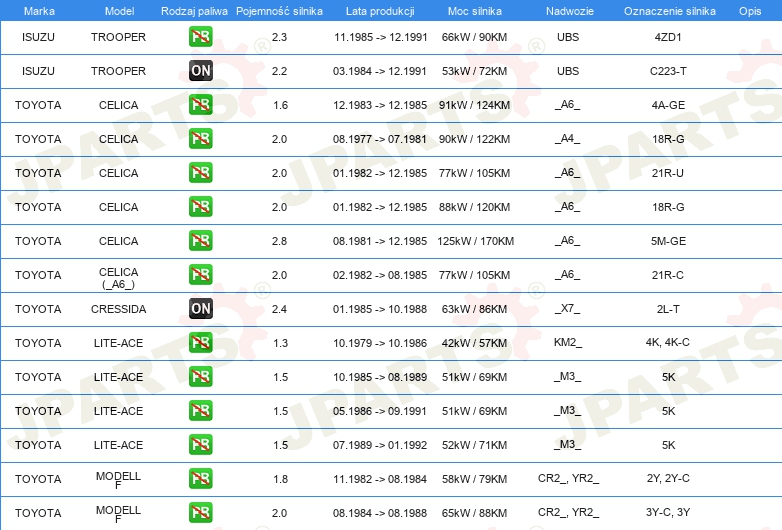Click power value 42kW / 57KM
782x530 pixels.
point(474,343)
